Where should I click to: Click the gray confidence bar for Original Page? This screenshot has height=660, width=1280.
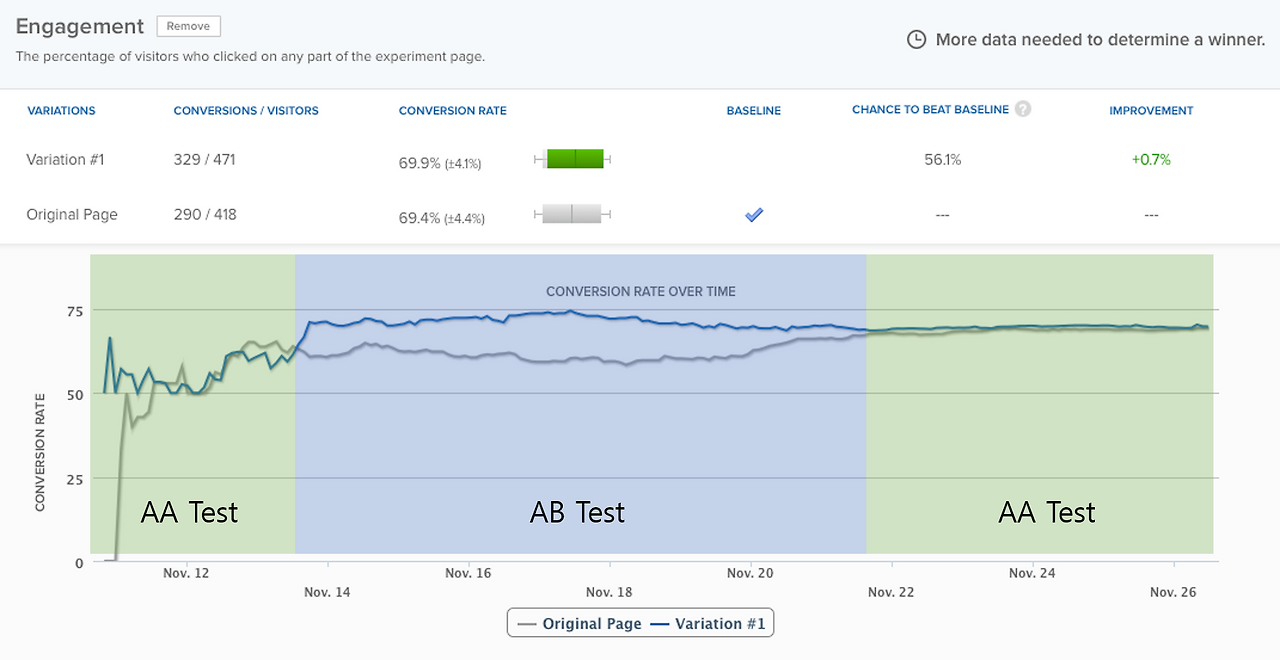(572, 213)
